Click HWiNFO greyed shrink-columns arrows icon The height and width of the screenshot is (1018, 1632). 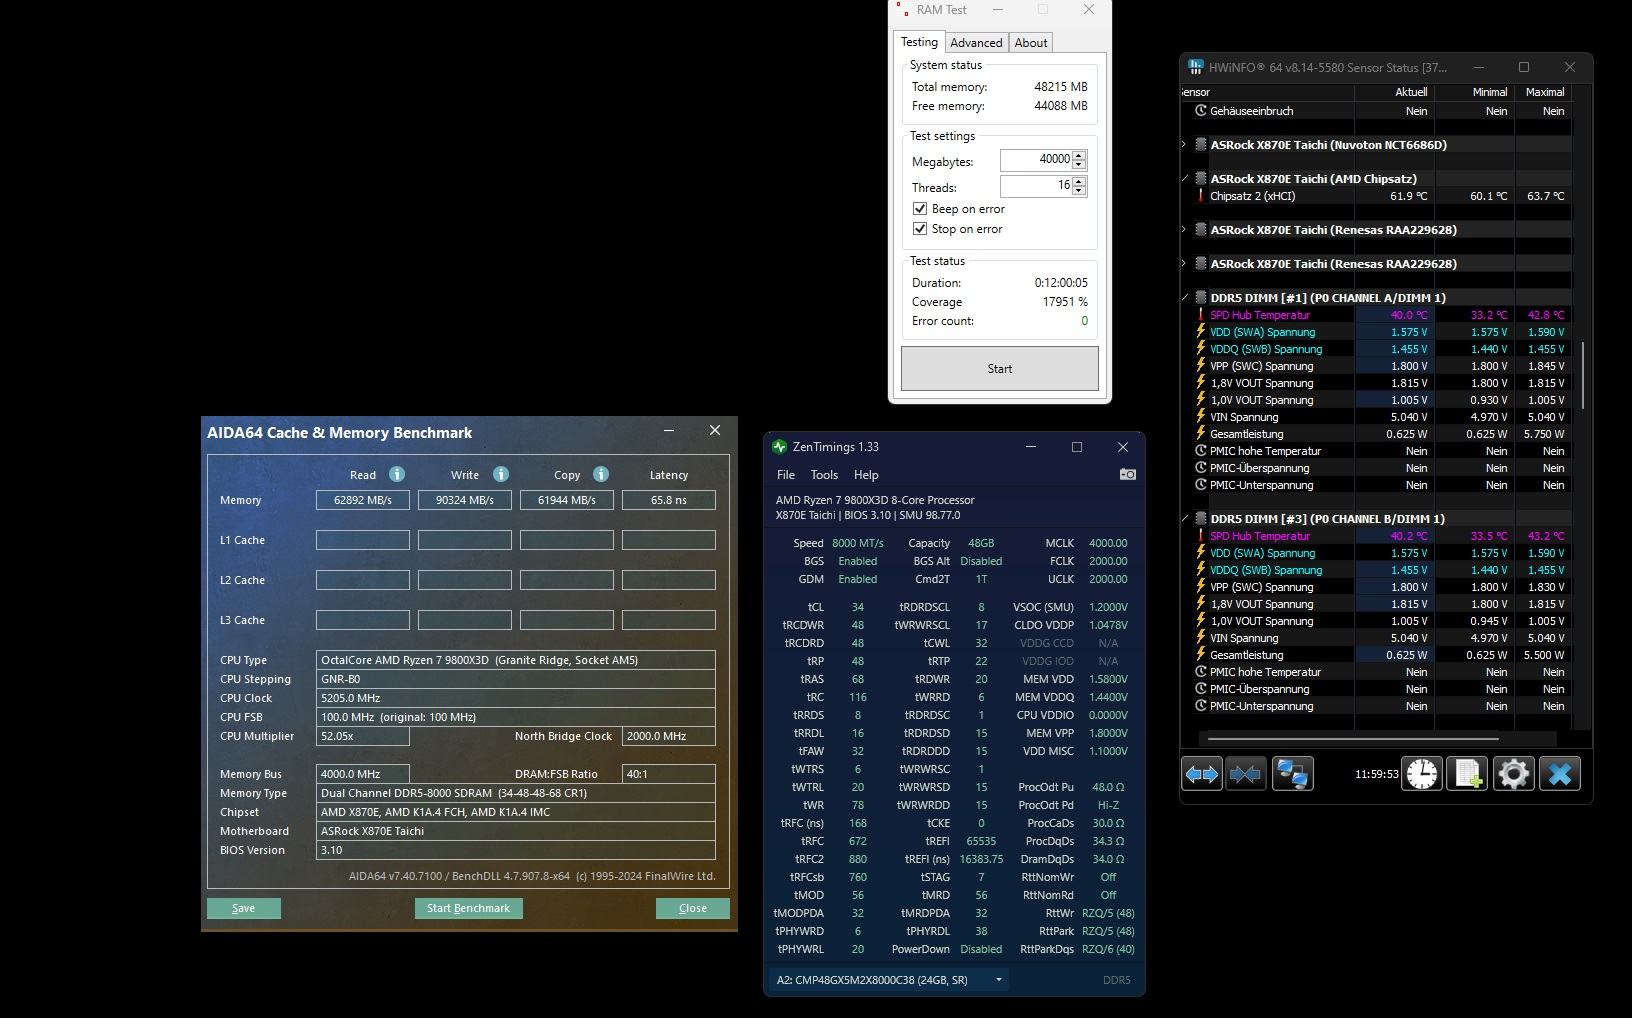click(1245, 773)
